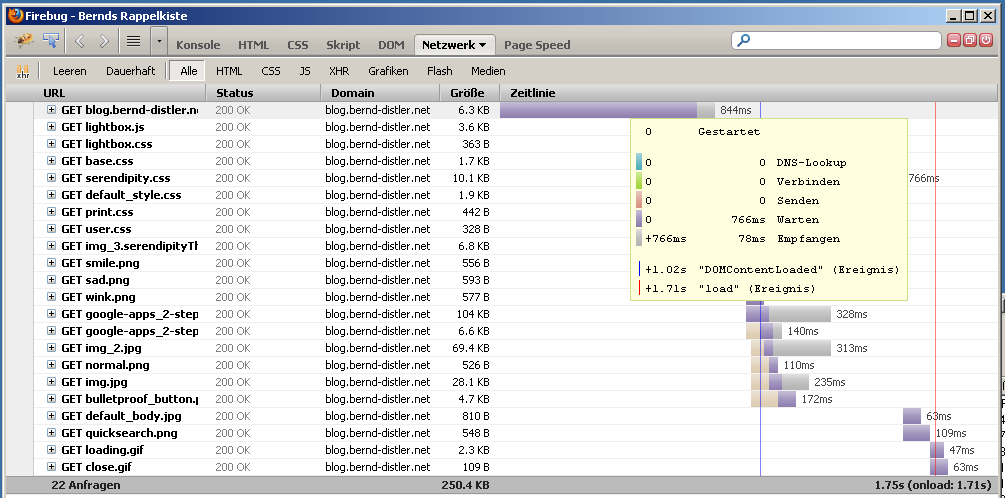Open the Page Speed tab
This screenshot has width=1005, height=498.
[x=537, y=45]
